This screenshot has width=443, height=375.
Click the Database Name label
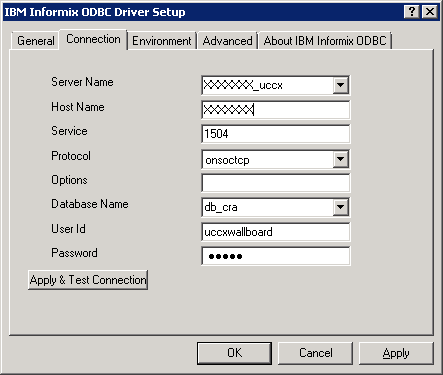[x=90, y=204]
